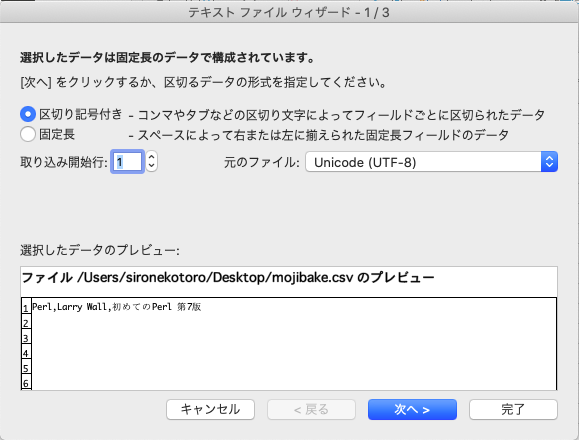Click the キャンセル button
Screen dimensions: 579x440
210,409
